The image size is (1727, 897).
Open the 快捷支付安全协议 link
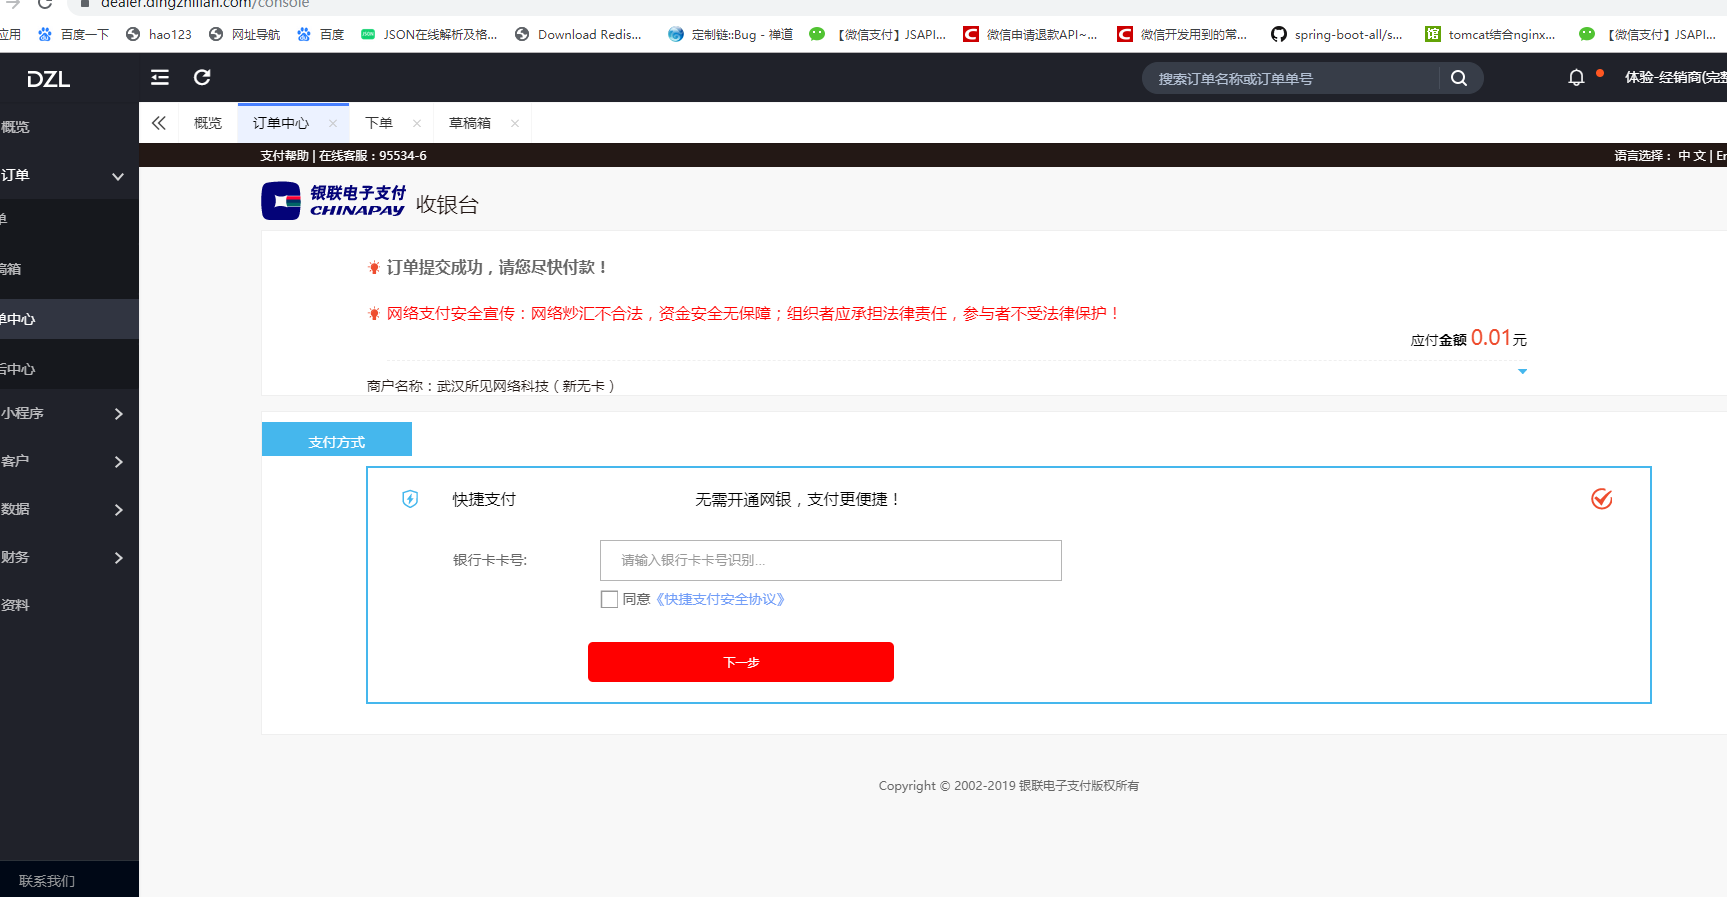tap(720, 599)
